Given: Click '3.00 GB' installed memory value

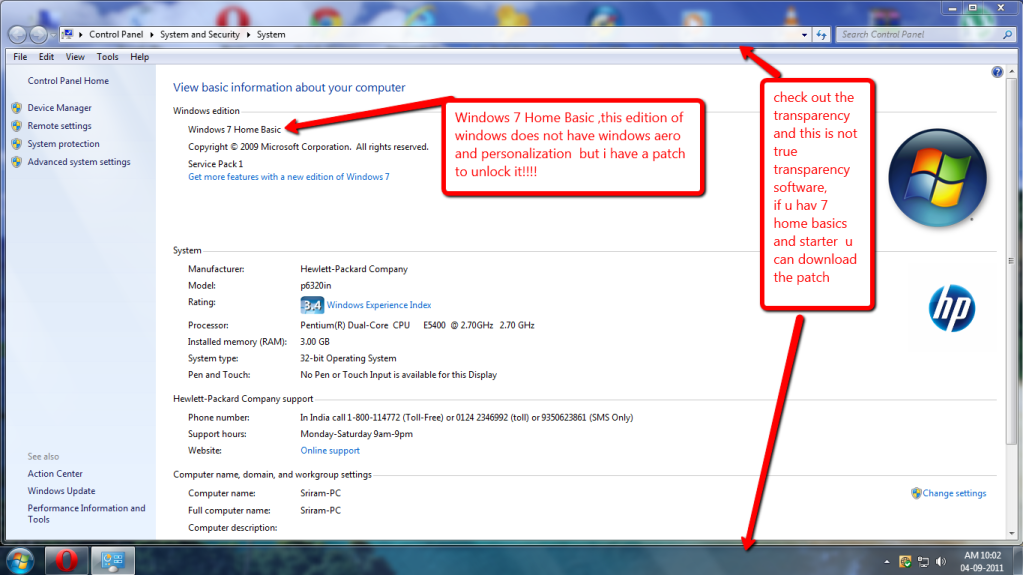Looking at the screenshot, I should tap(314, 341).
